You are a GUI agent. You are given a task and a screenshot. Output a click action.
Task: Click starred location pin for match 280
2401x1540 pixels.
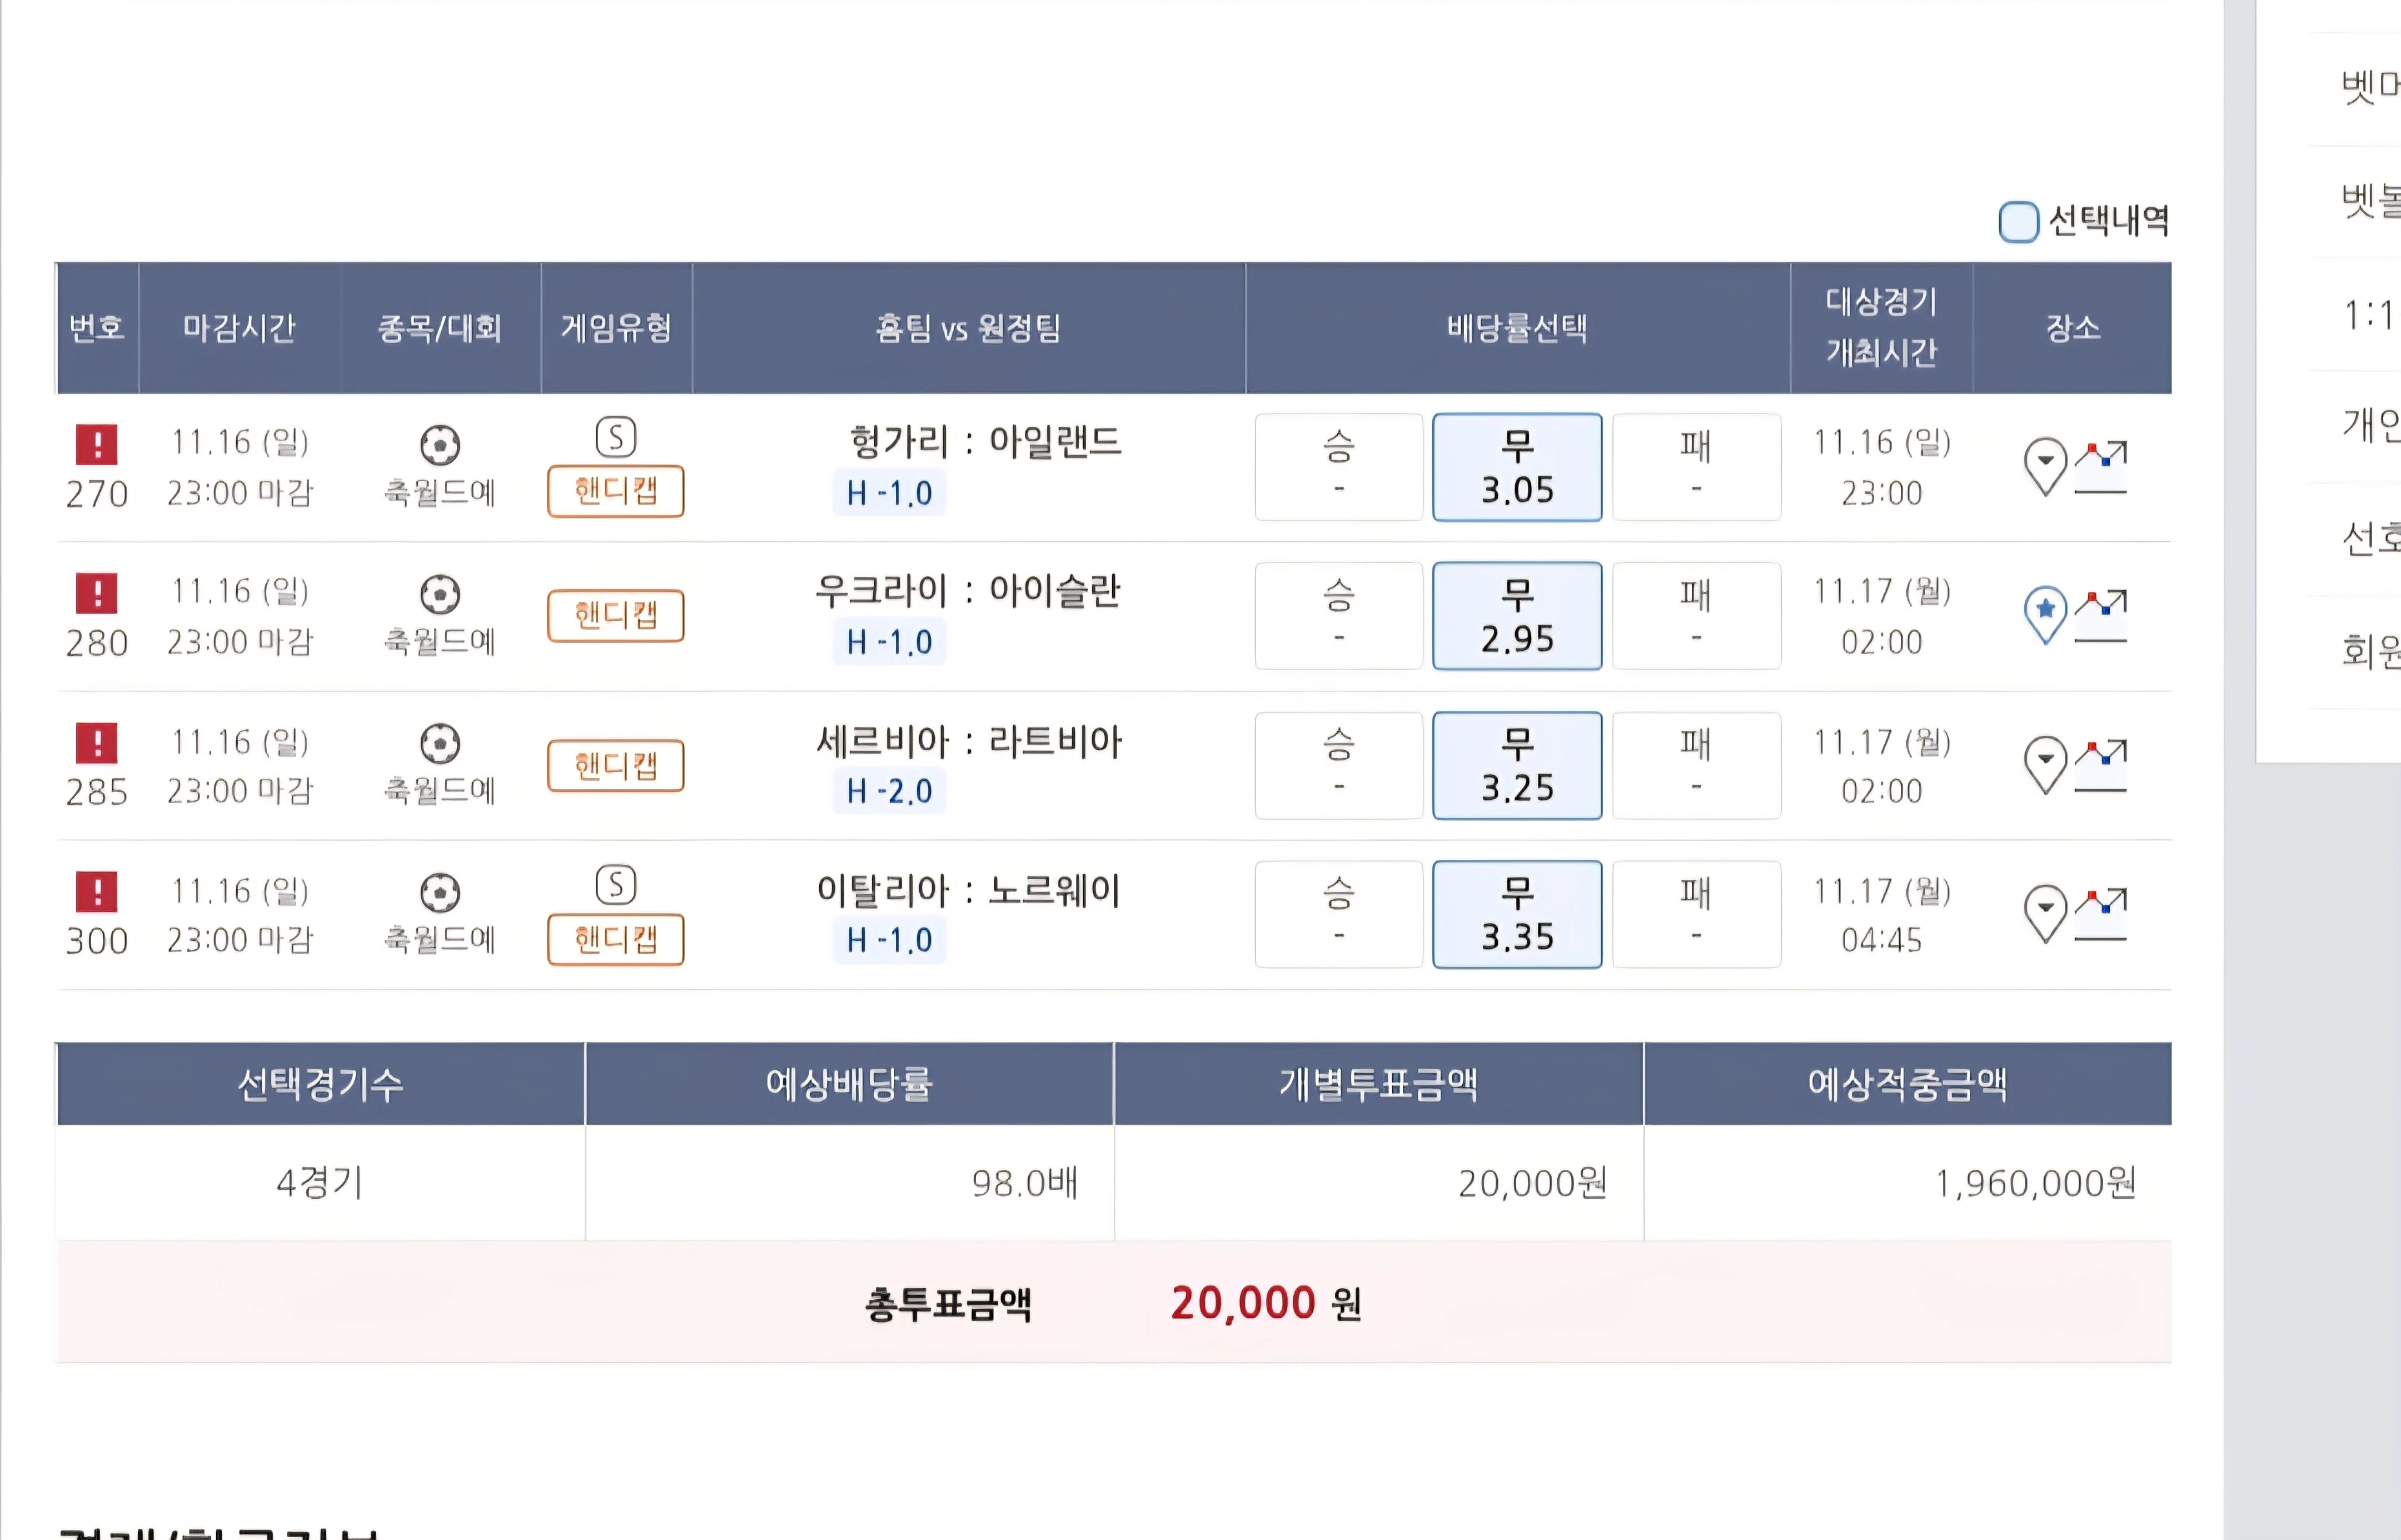[2045, 612]
